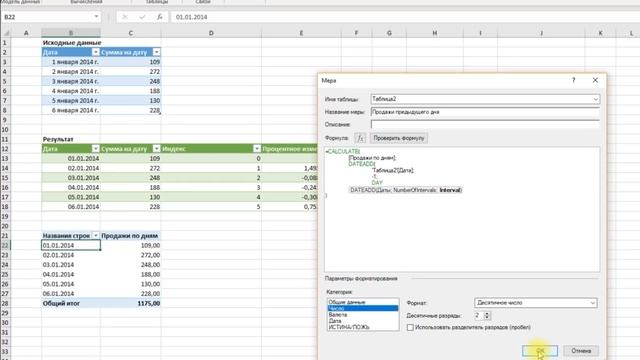Select Валюта category
Viewport: 640px width, 360px height.
tap(363, 315)
